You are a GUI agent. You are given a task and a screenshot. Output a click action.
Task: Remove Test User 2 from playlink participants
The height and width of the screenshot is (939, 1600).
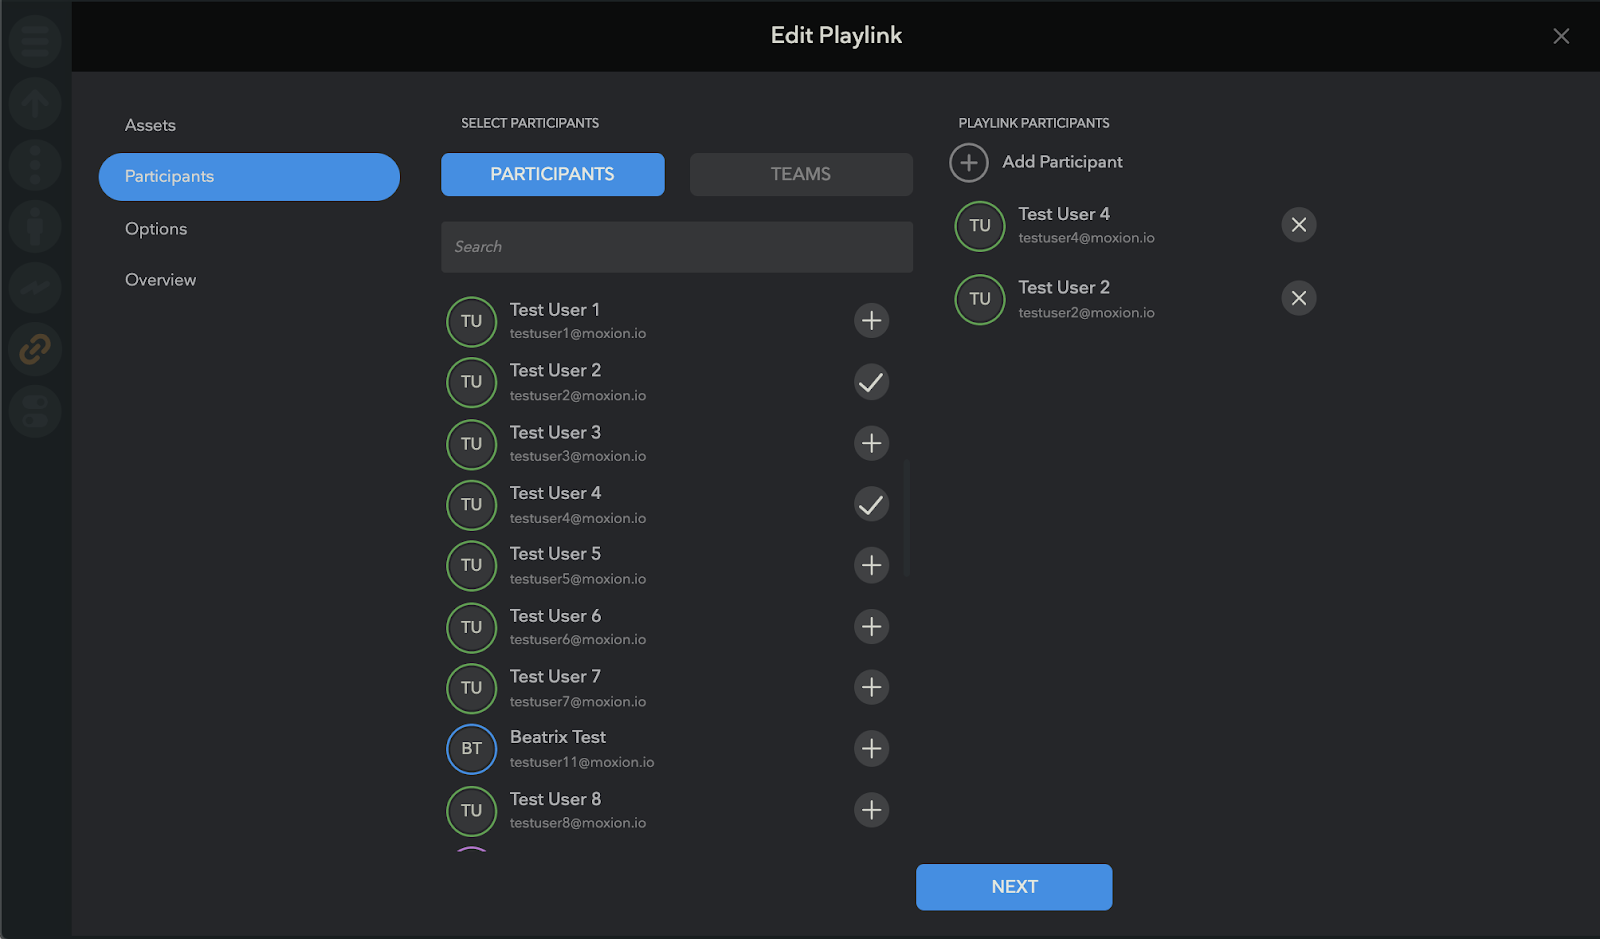1298,298
